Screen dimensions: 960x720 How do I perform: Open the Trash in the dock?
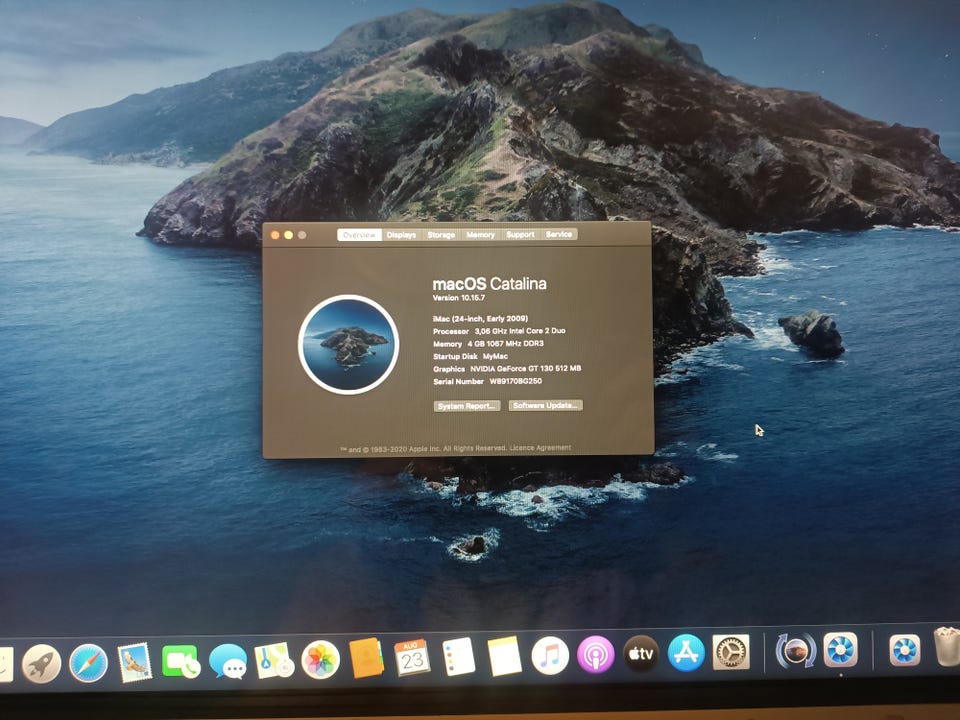[x=947, y=646]
